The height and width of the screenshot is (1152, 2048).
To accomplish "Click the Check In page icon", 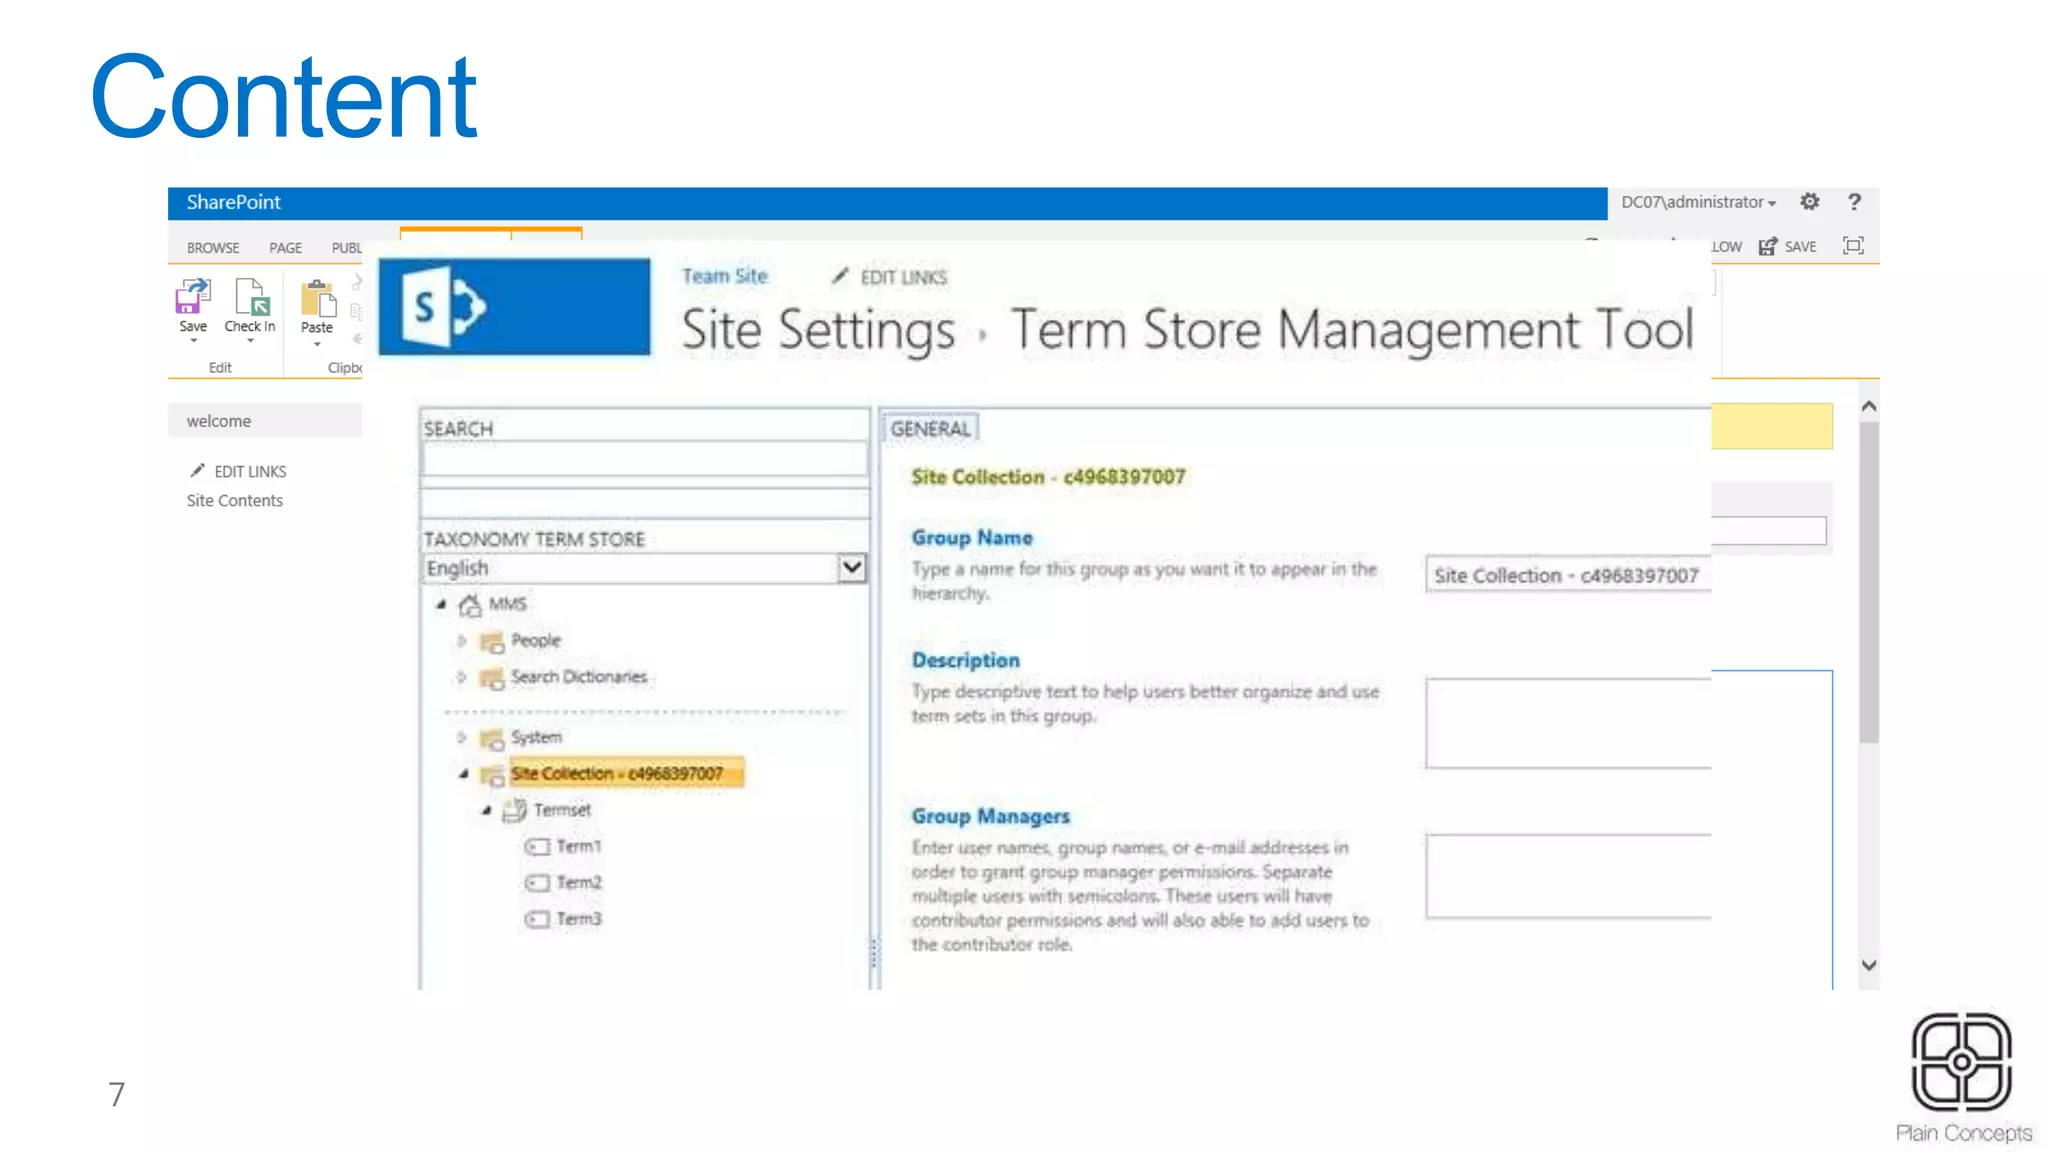I will [x=250, y=298].
